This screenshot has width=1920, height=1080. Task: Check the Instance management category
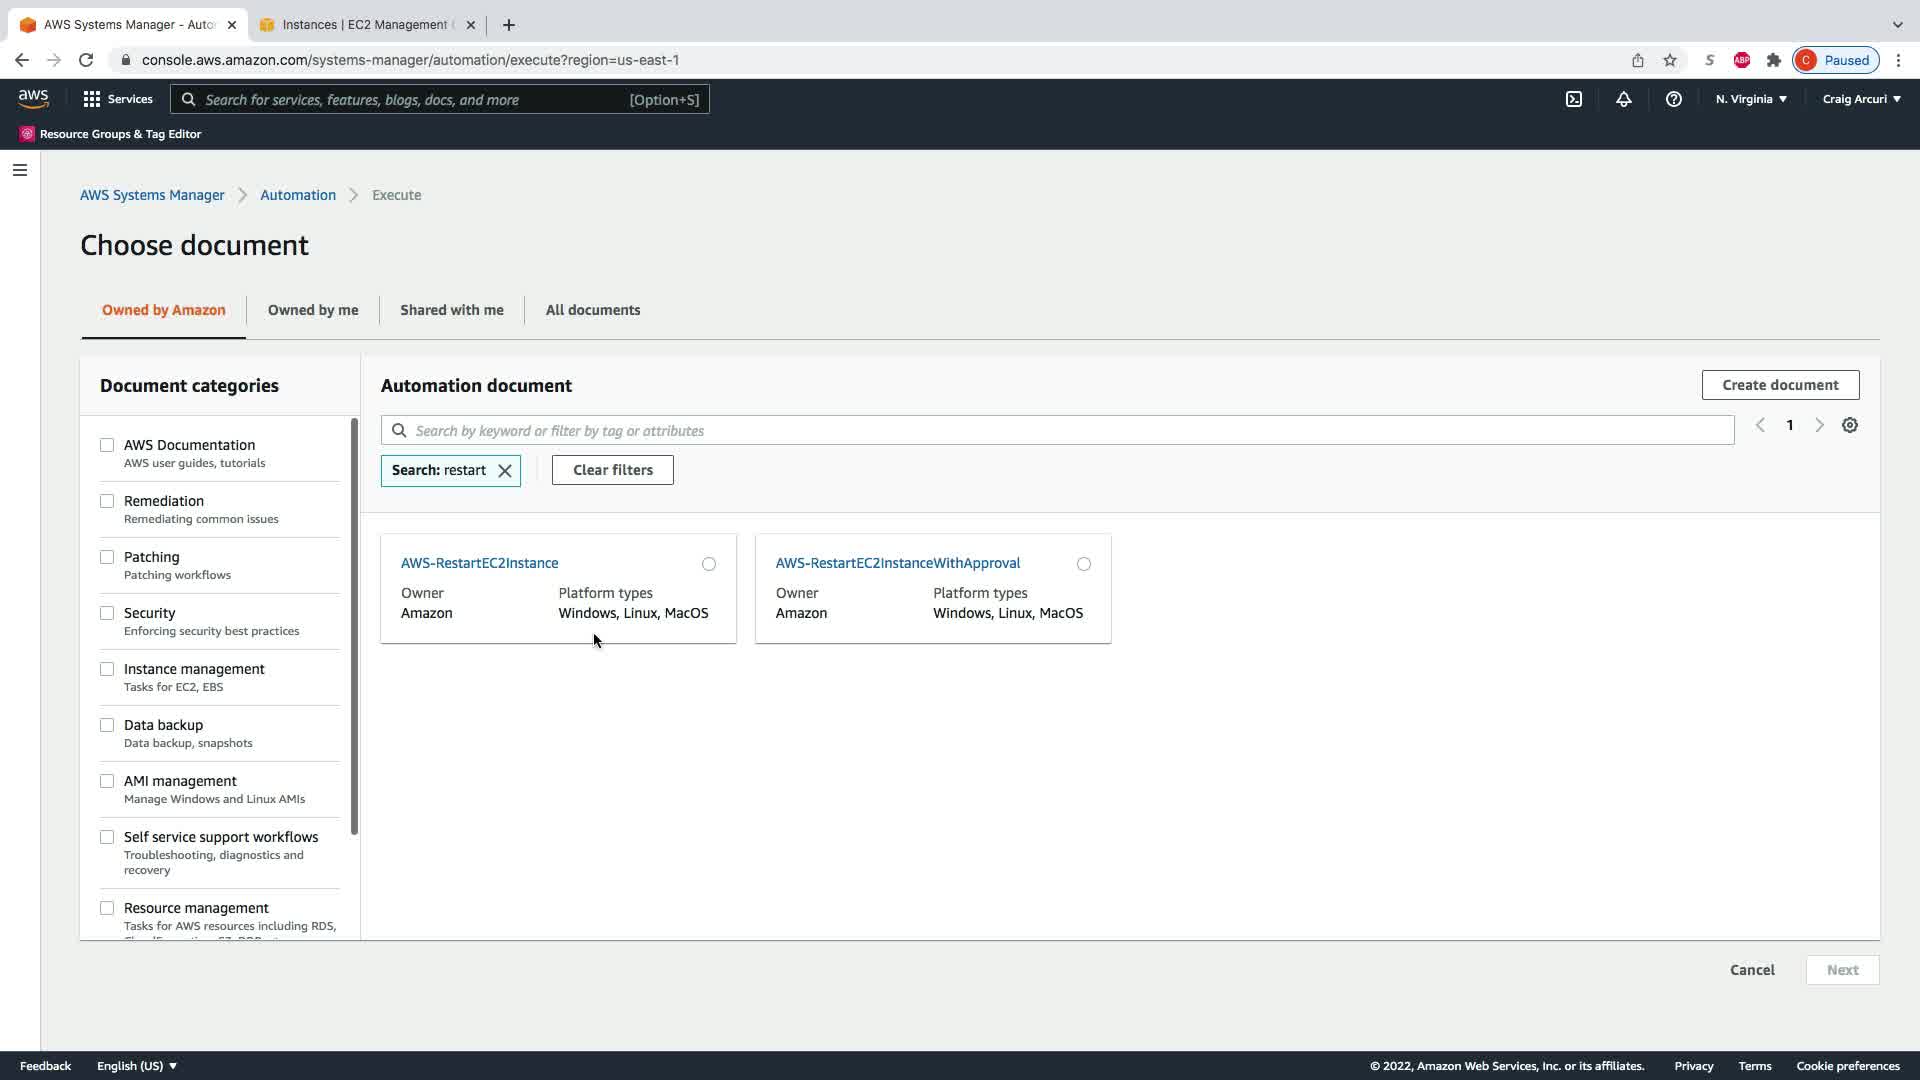pos(107,669)
